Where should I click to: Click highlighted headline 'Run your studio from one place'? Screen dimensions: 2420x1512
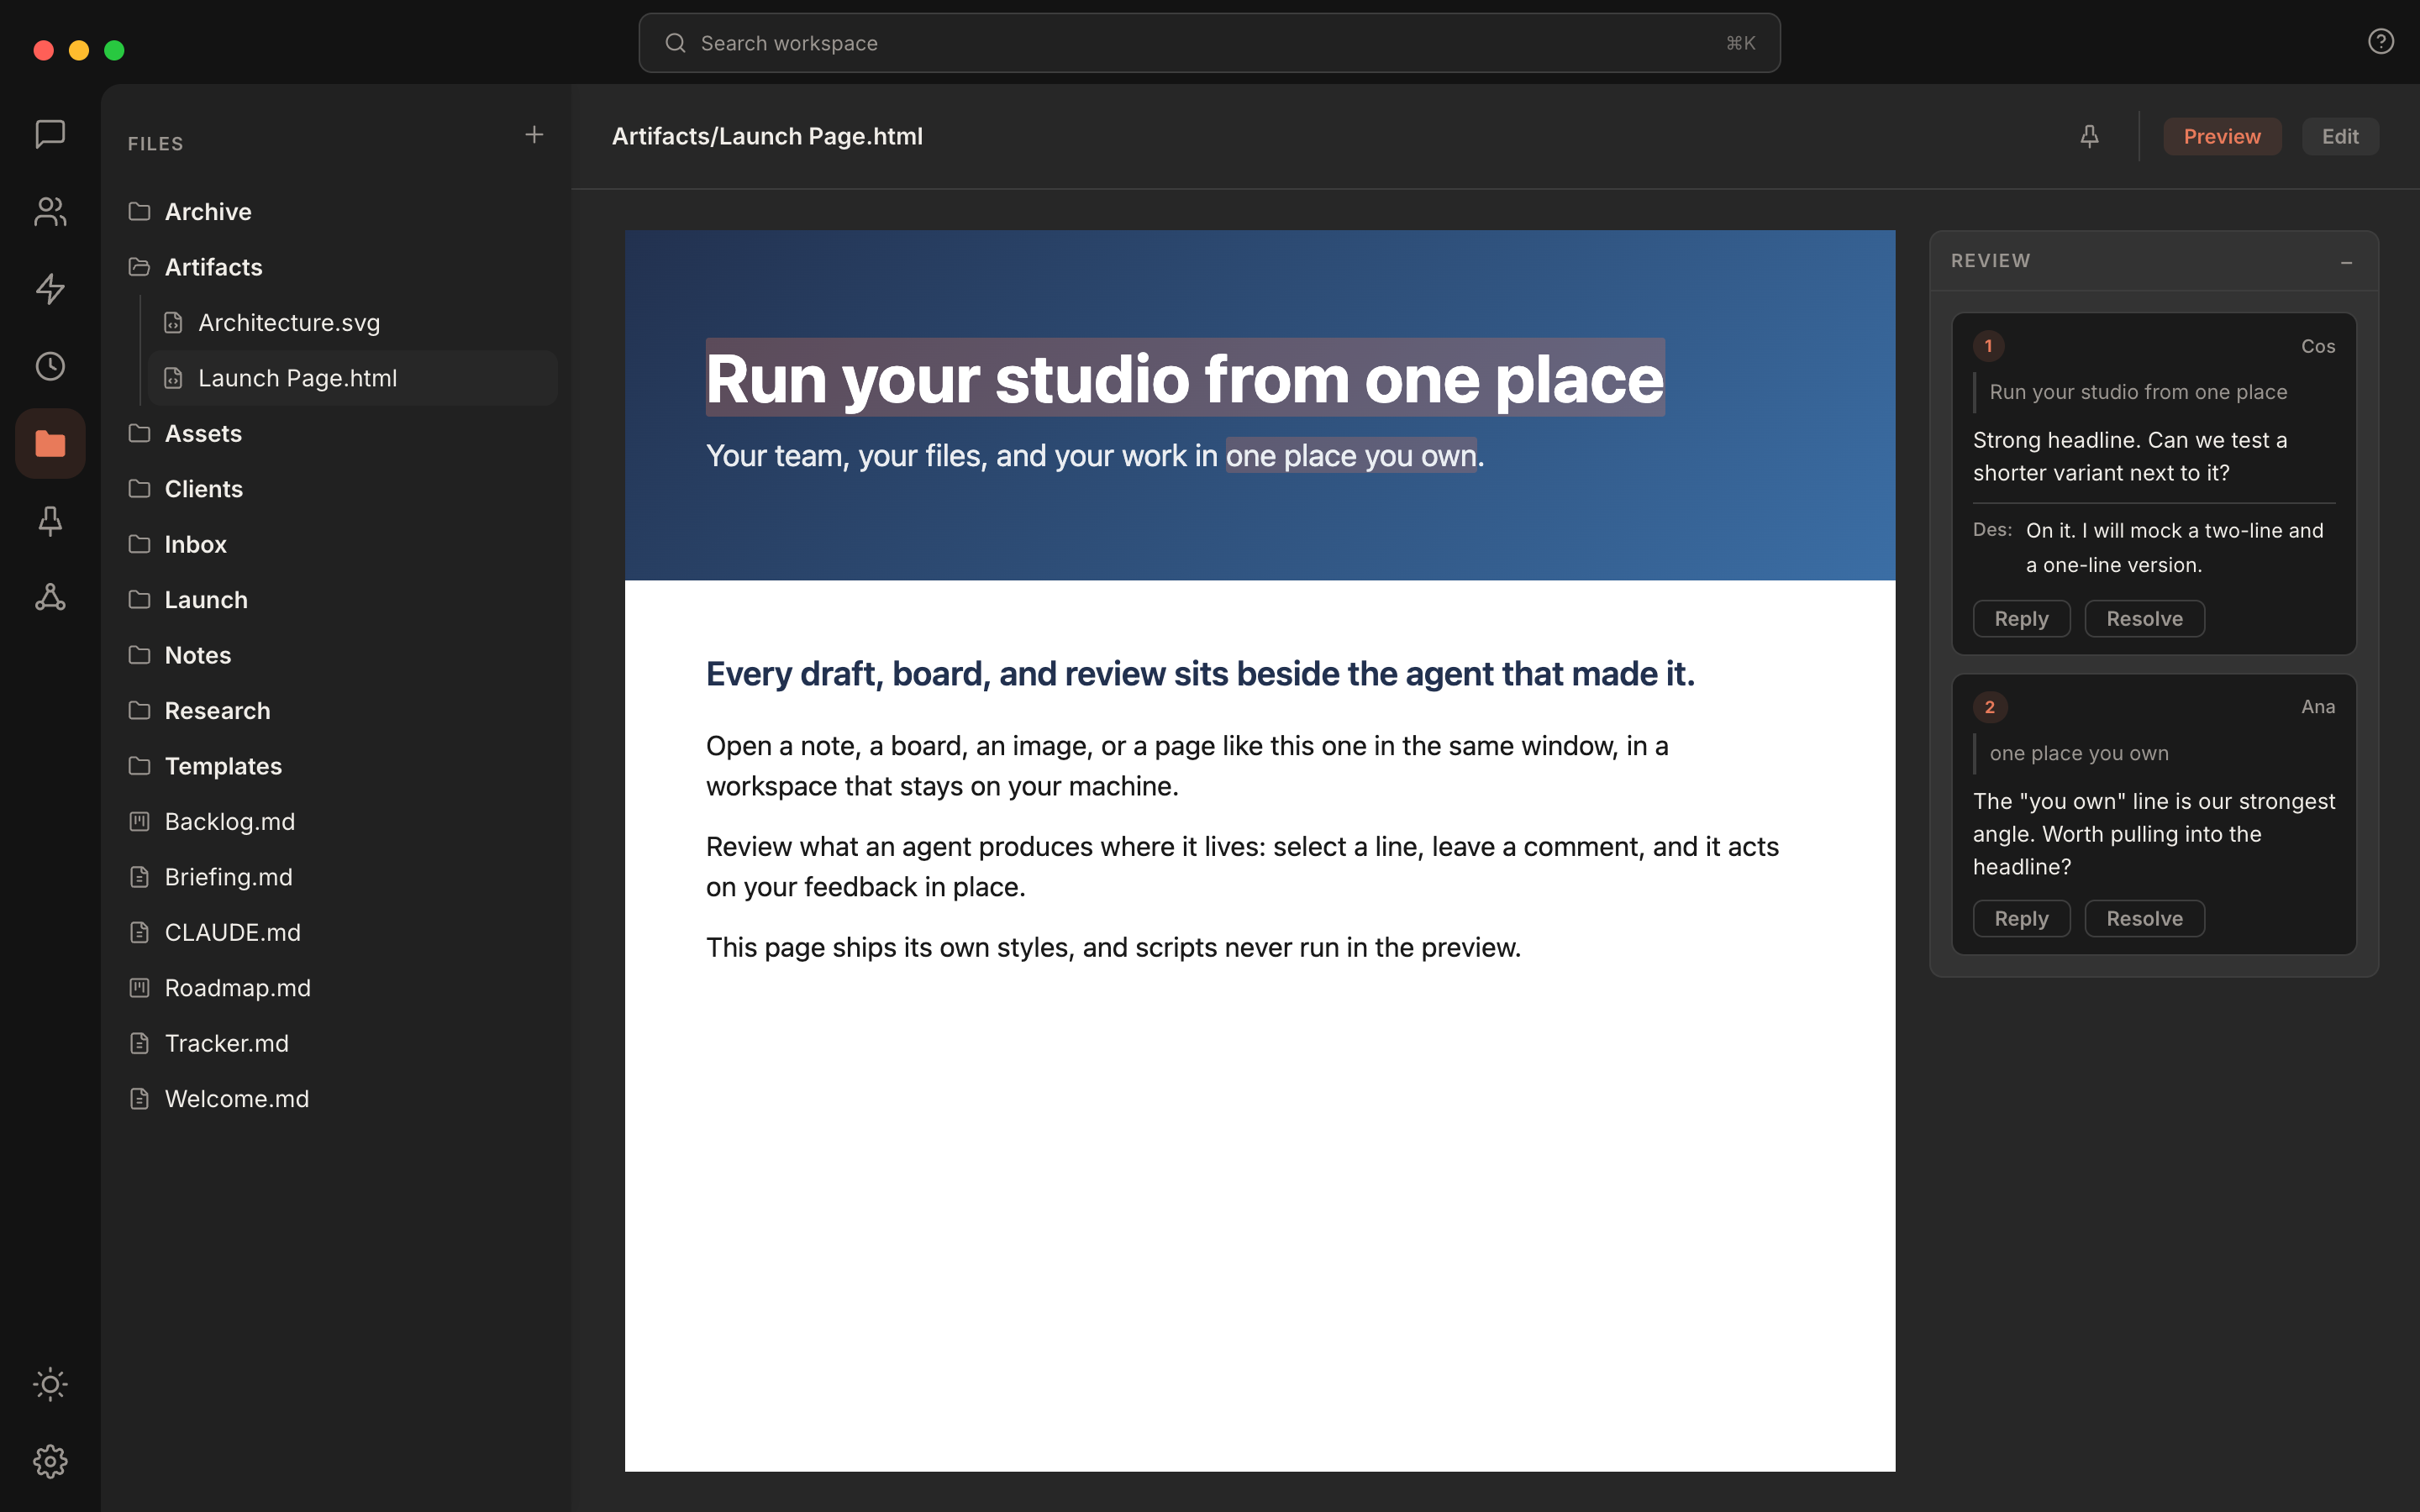pos(1185,379)
